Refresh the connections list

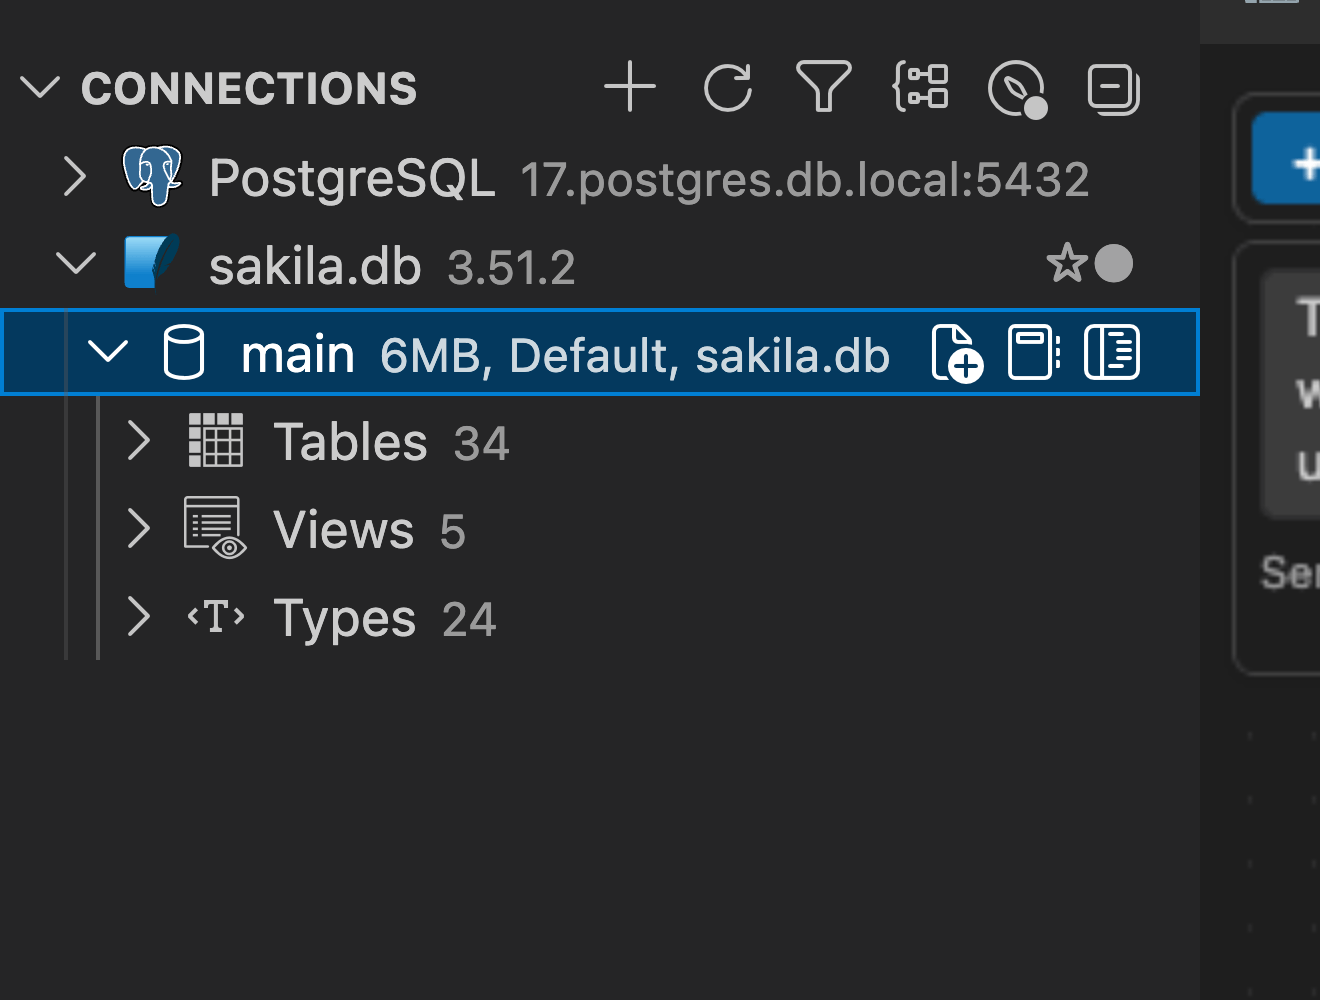point(728,88)
